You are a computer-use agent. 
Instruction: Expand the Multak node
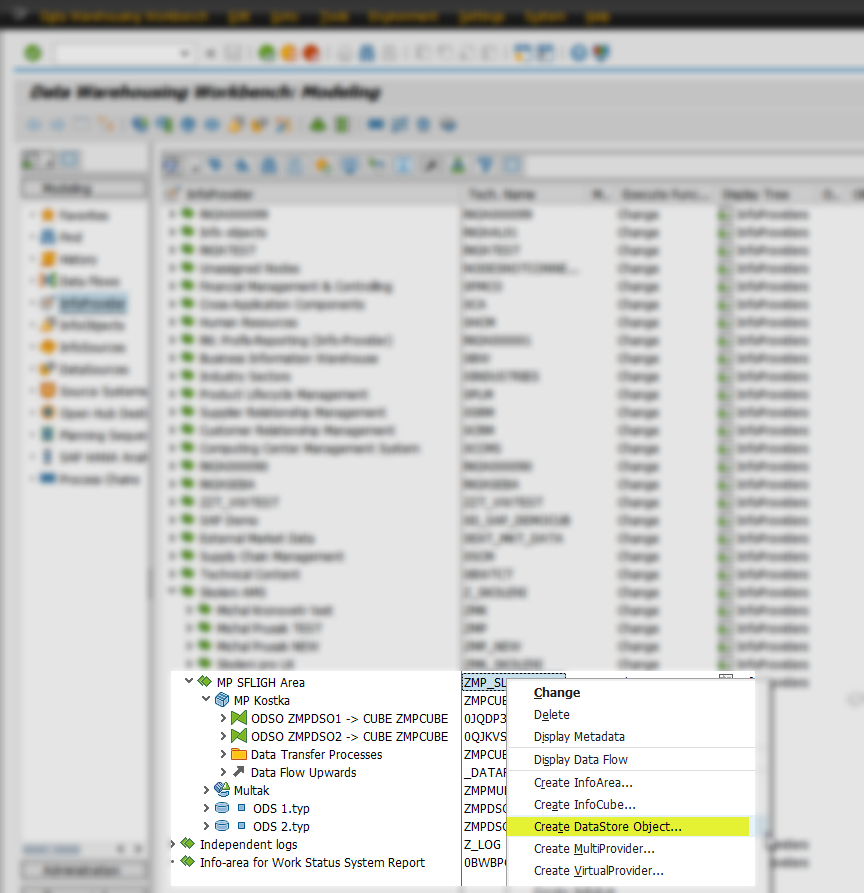click(206, 791)
